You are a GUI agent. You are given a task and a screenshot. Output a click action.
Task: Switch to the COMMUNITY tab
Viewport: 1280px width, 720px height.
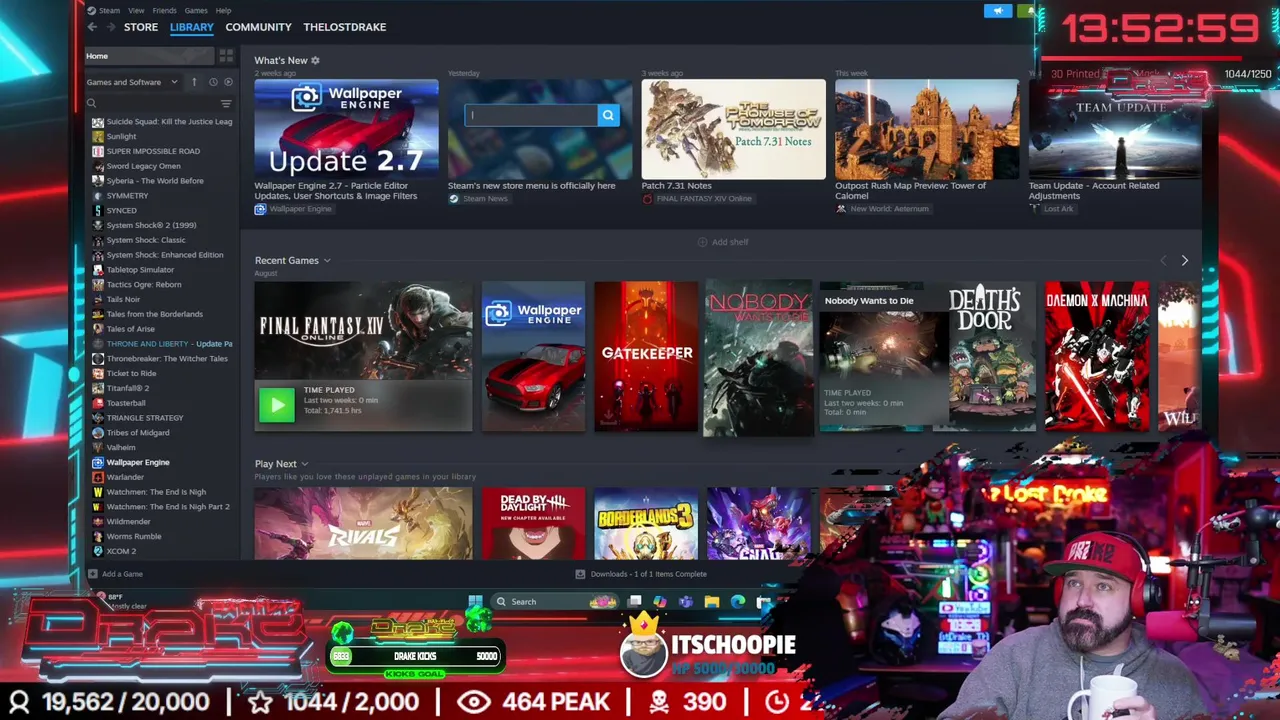click(x=258, y=27)
